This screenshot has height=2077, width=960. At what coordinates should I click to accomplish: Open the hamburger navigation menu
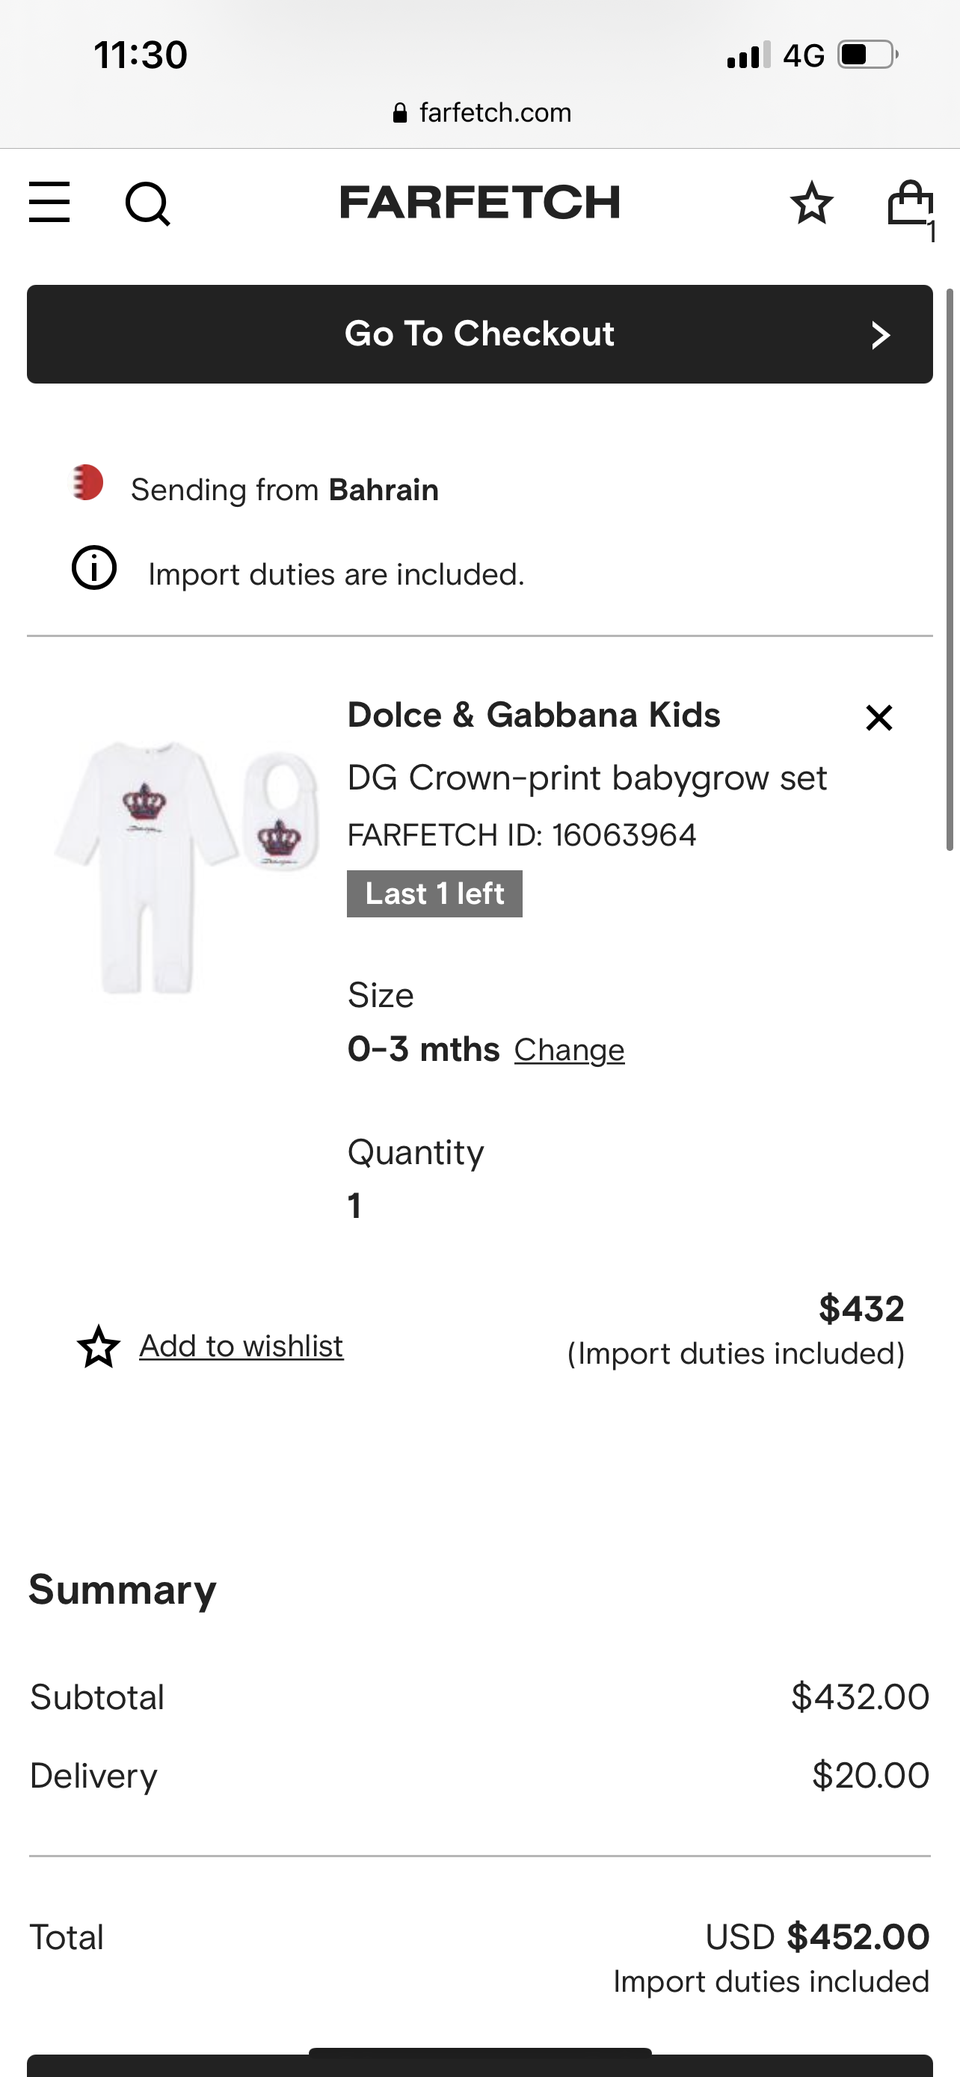(49, 202)
